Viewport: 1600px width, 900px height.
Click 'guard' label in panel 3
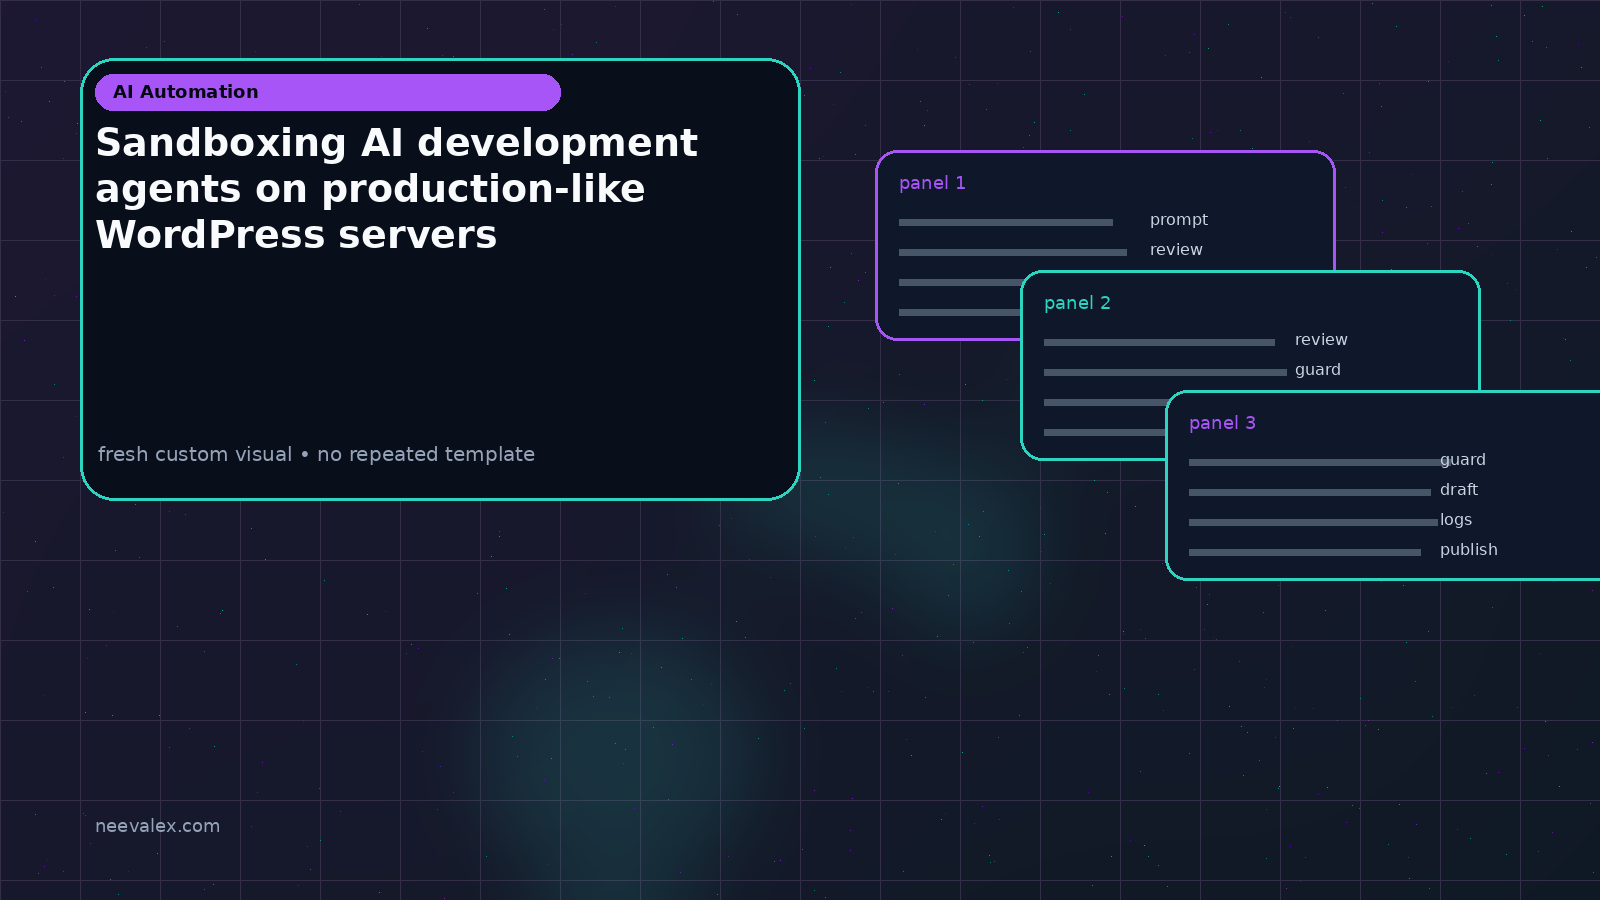tap(1463, 460)
